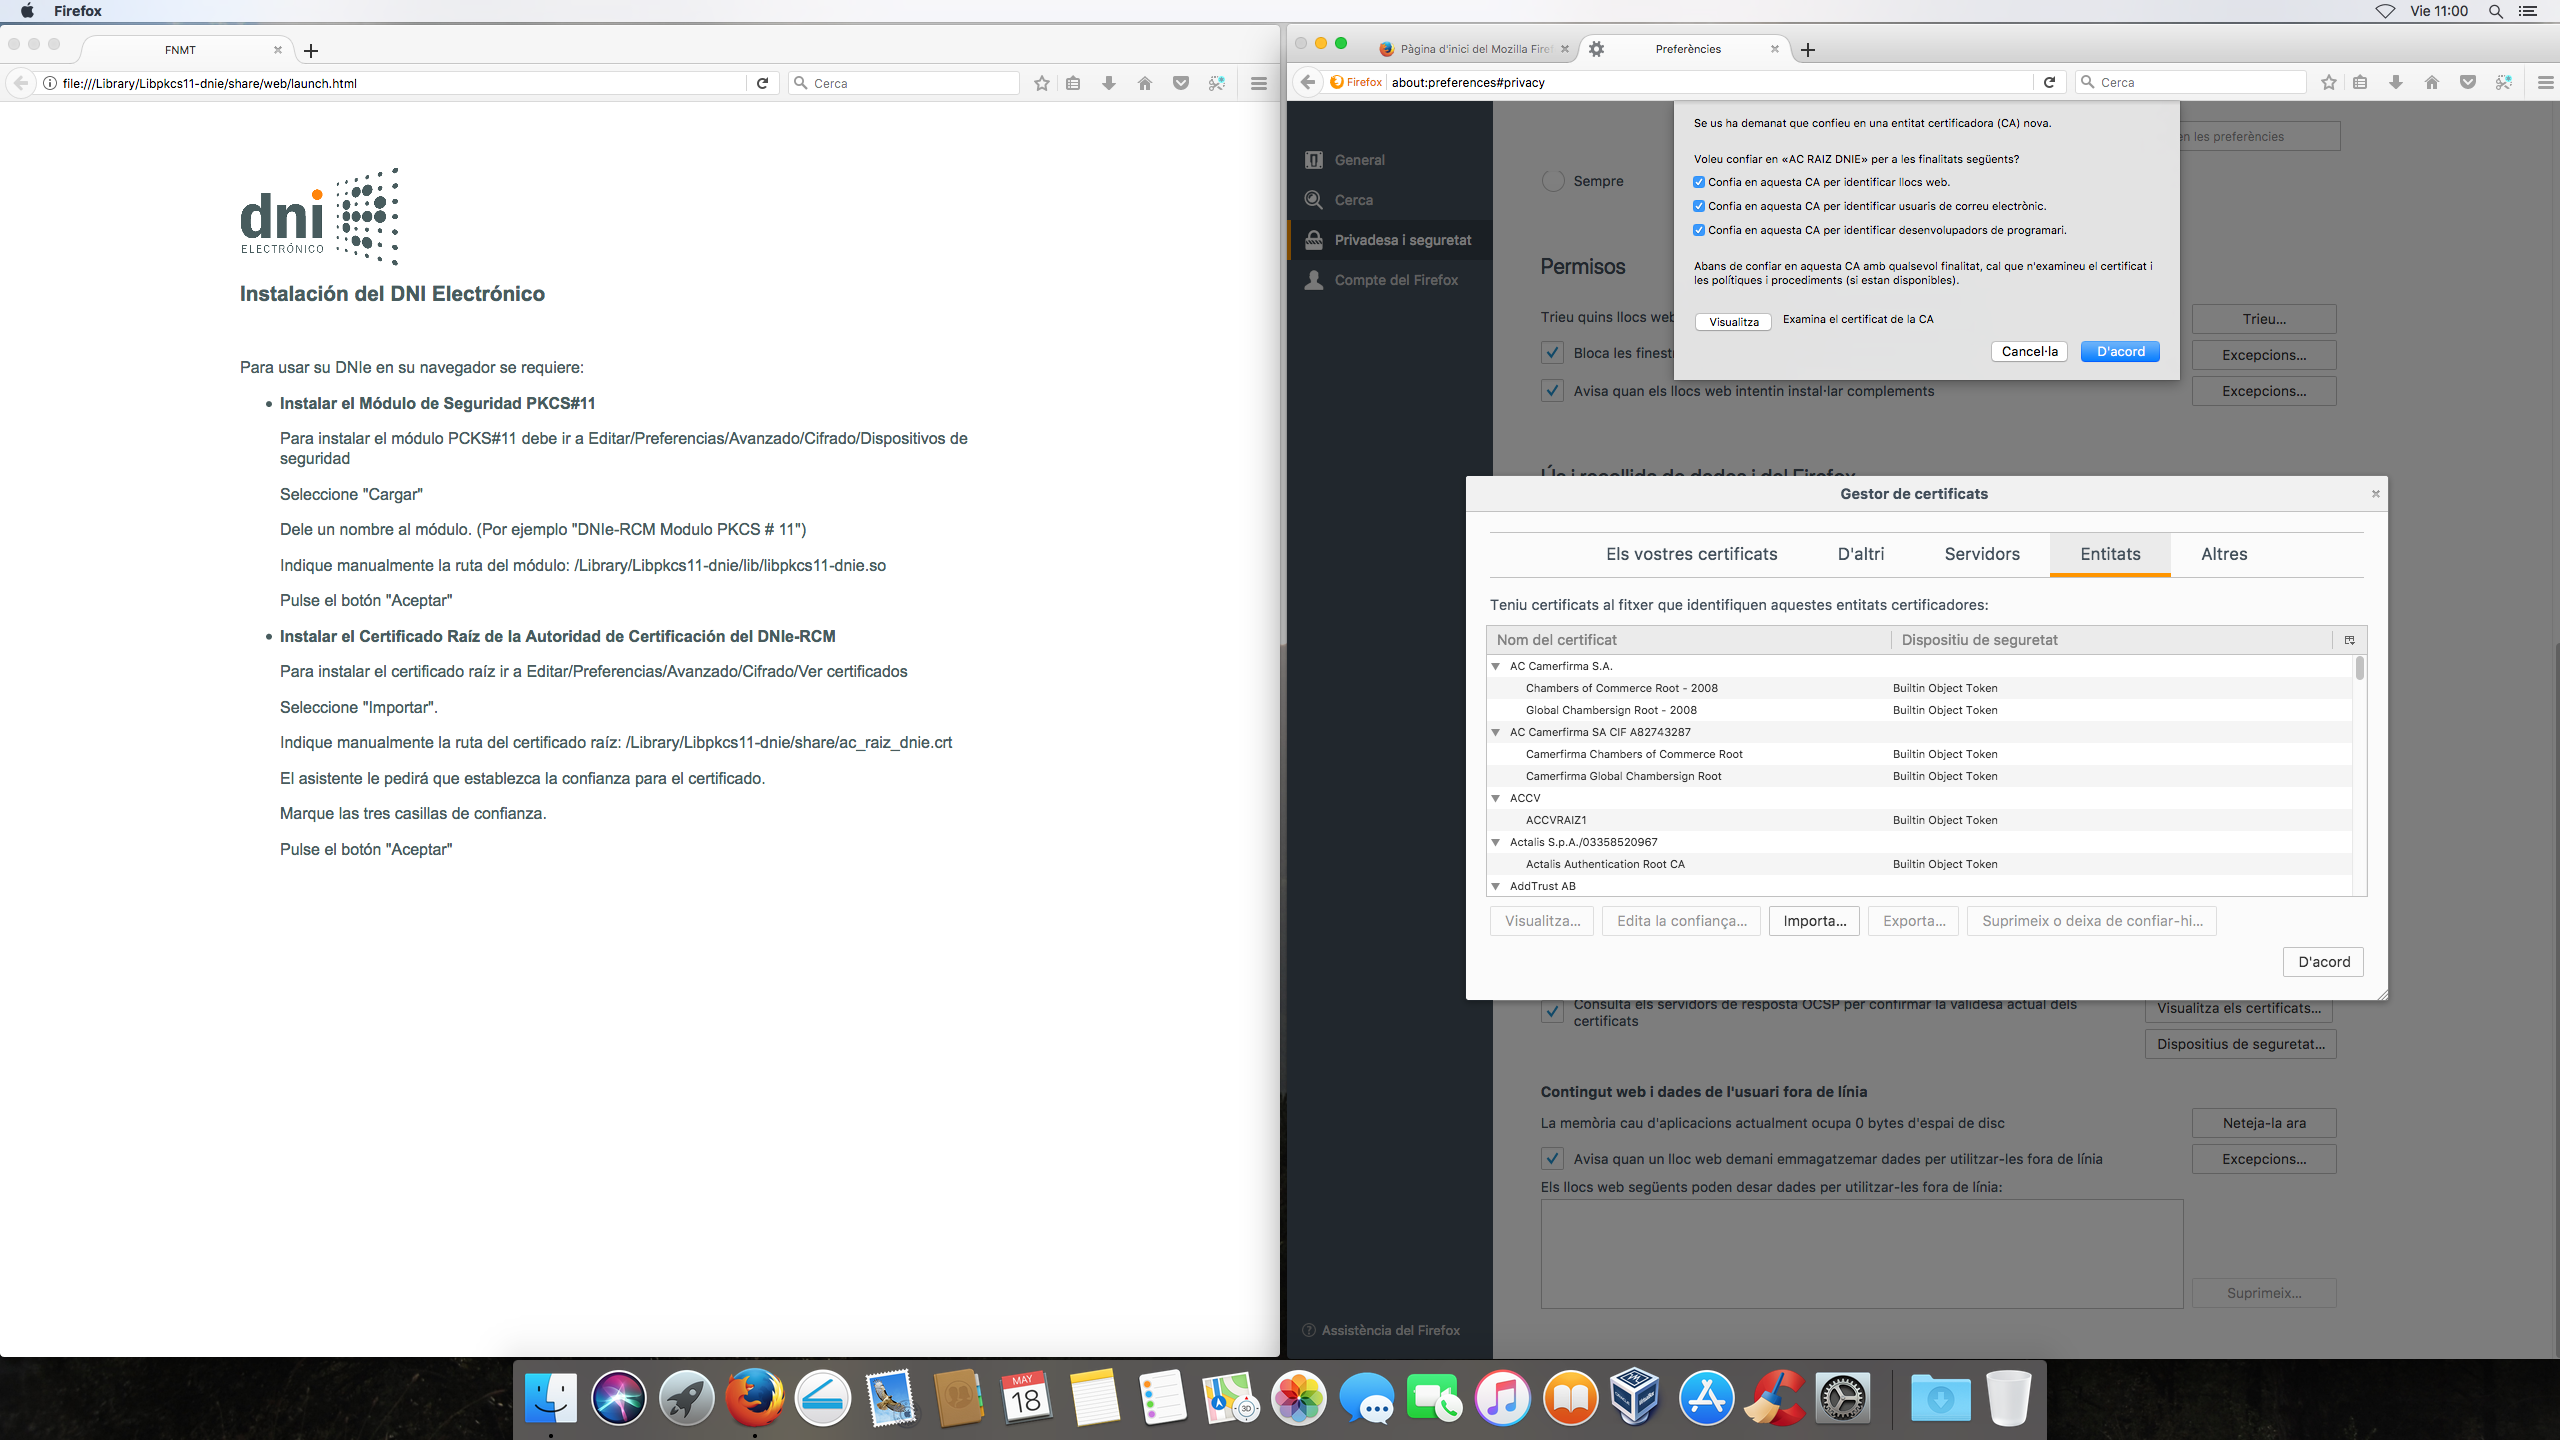Uncheck trust CA for identifying email users

pyautogui.click(x=1699, y=207)
